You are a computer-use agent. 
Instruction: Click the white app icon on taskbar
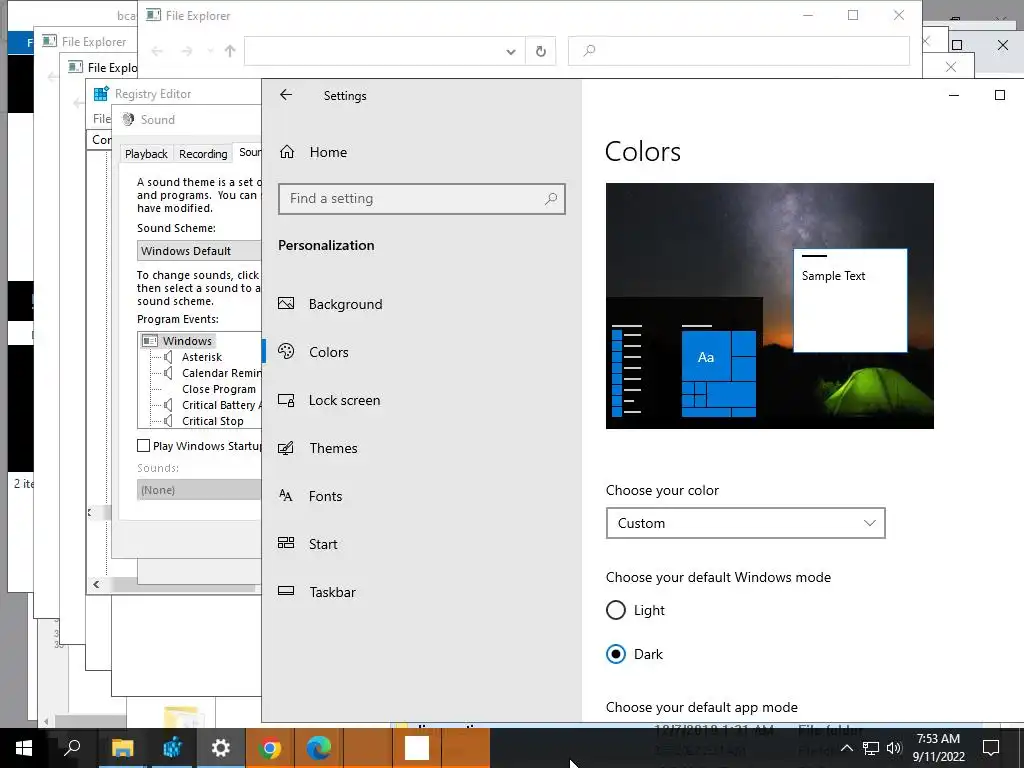pyautogui.click(x=417, y=748)
